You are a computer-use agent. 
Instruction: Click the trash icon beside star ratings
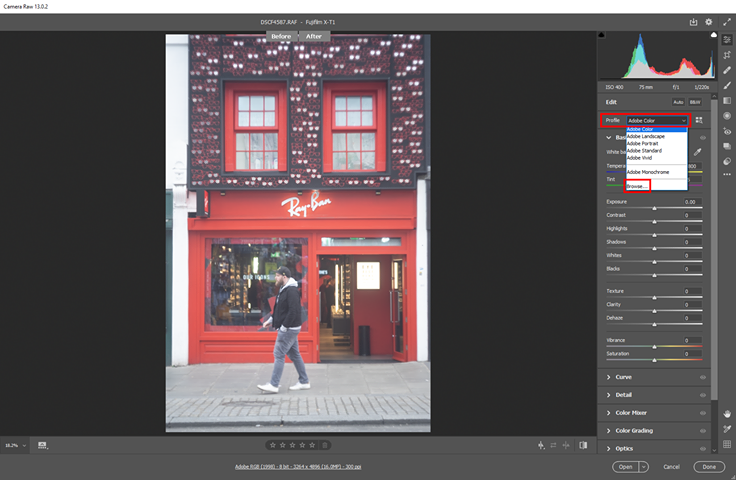click(325, 445)
